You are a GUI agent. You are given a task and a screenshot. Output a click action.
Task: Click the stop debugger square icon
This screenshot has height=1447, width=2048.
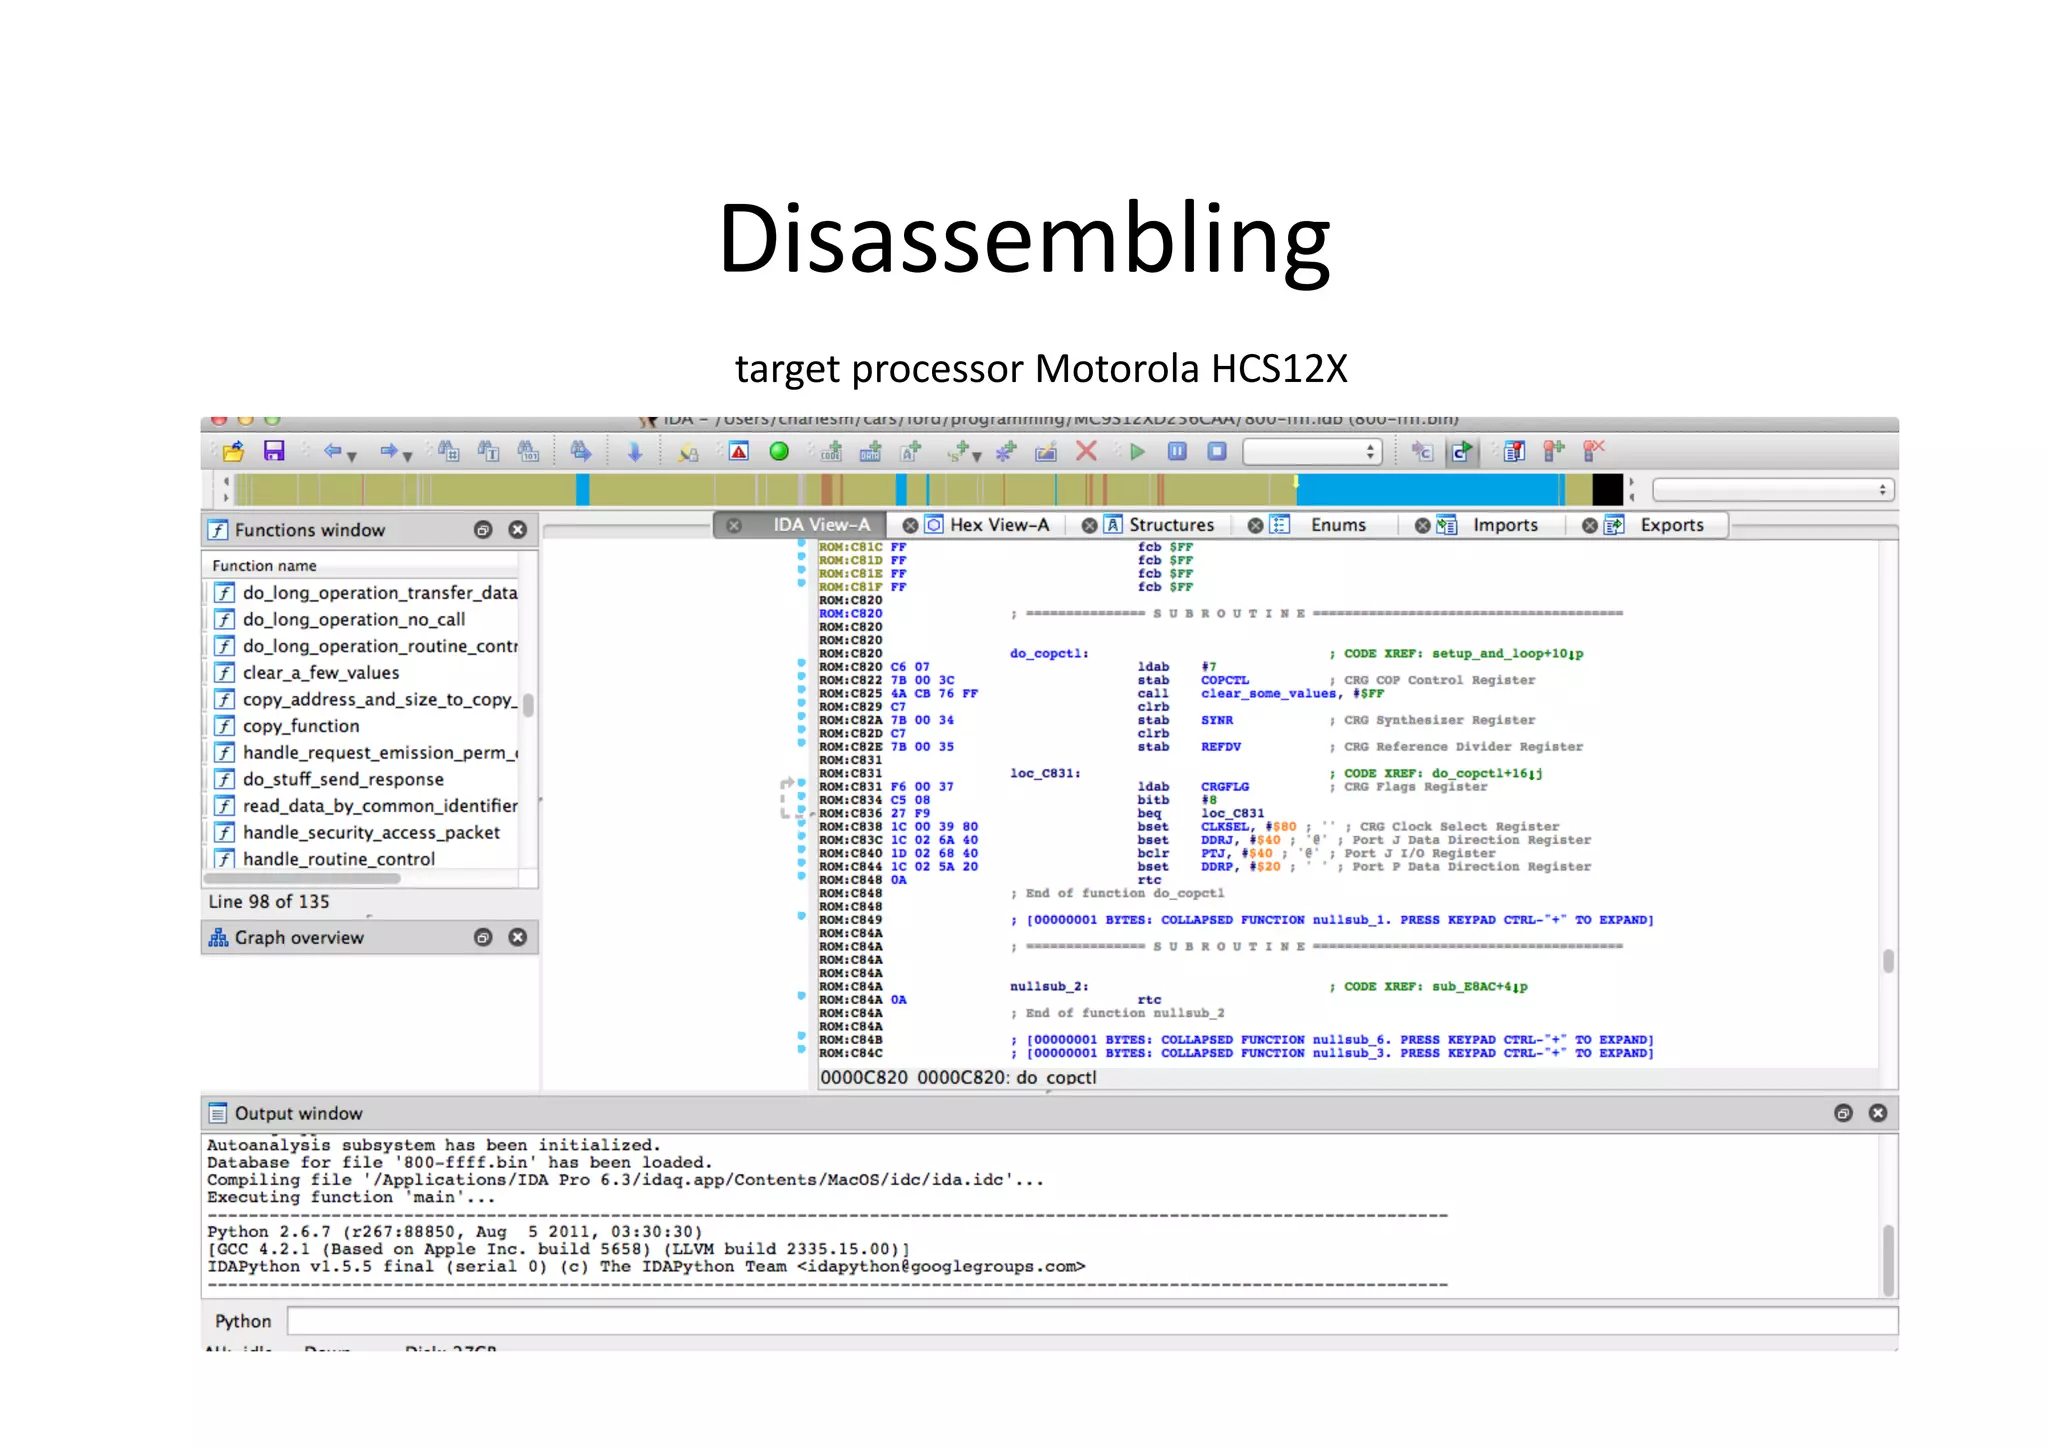pyautogui.click(x=1216, y=452)
